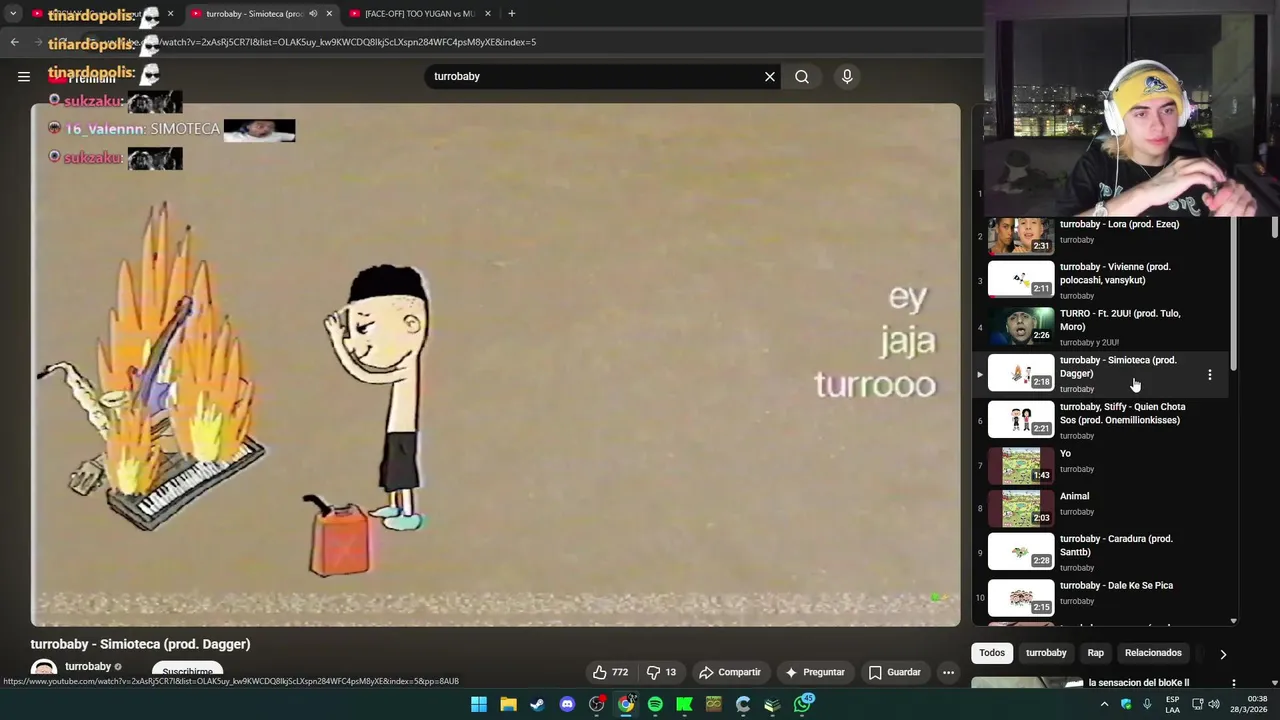Start voice search with the microphone
The width and height of the screenshot is (1280, 720).
point(847,77)
